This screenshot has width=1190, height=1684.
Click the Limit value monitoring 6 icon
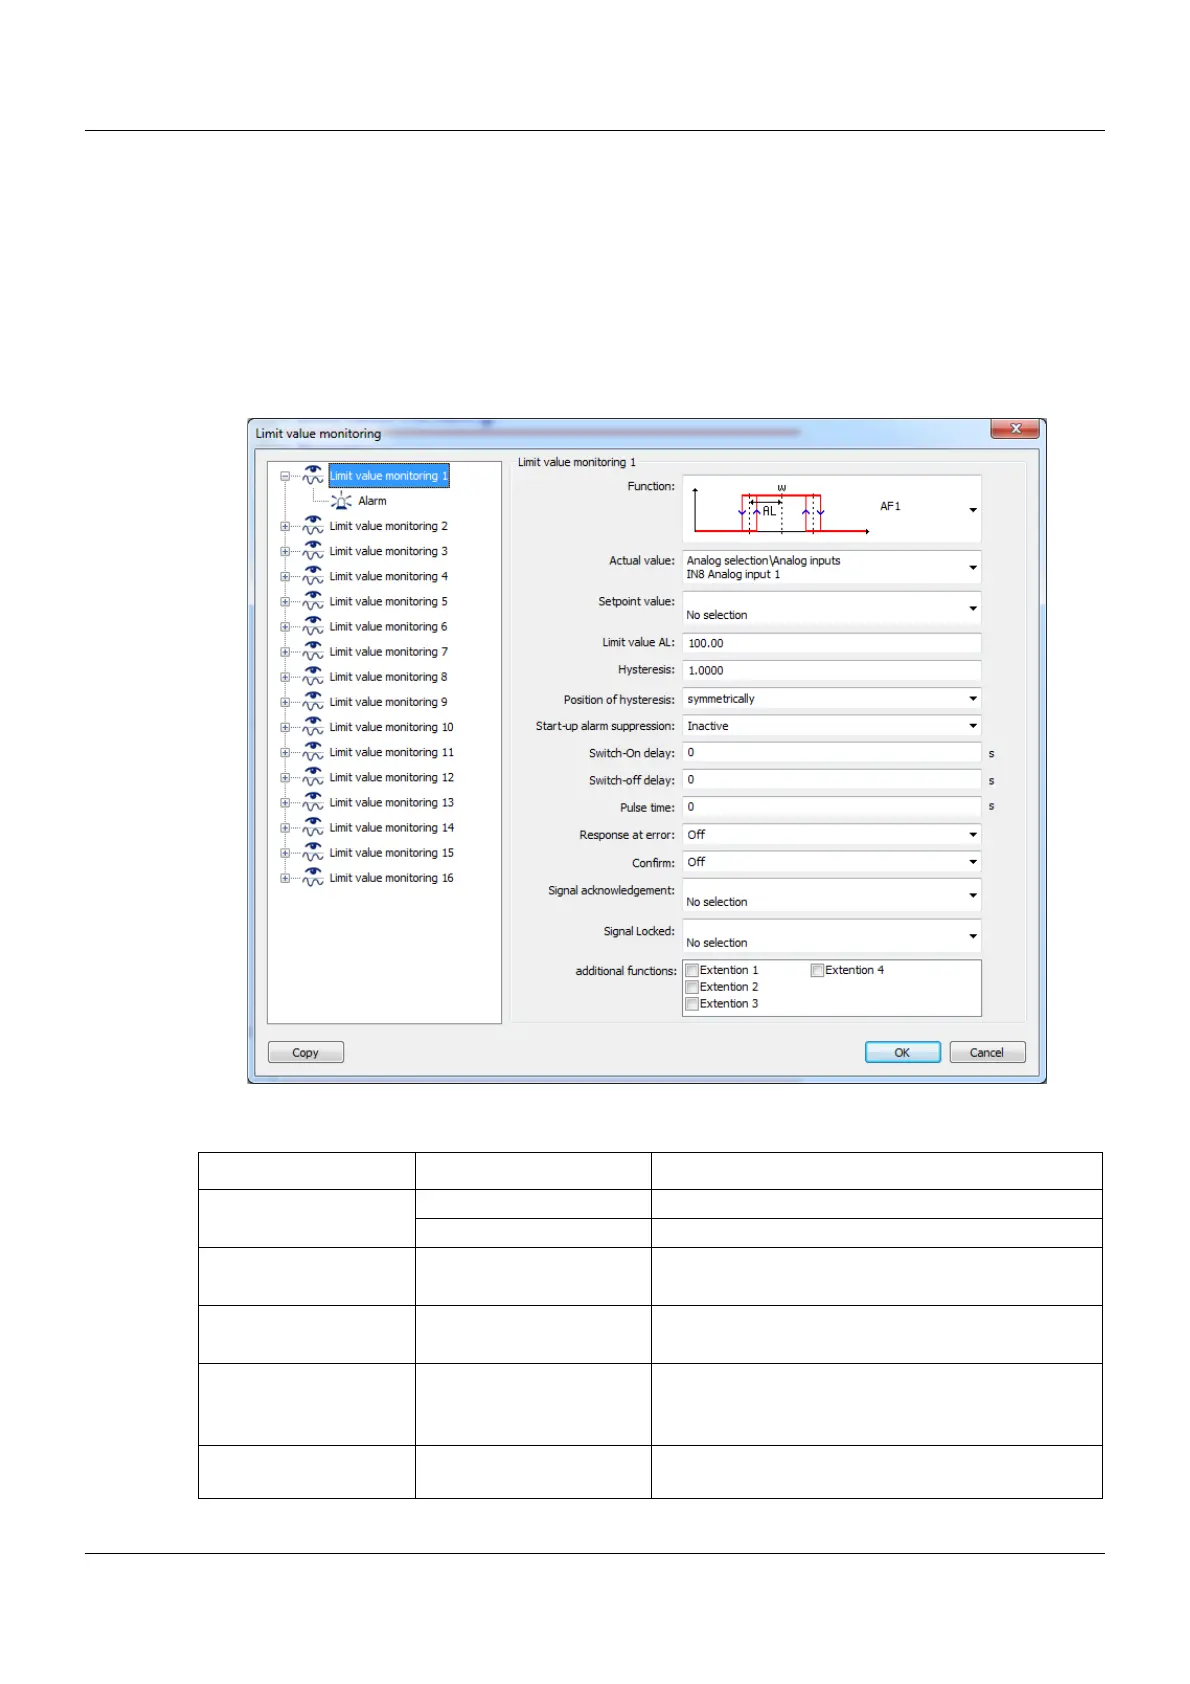(x=313, y=626)
